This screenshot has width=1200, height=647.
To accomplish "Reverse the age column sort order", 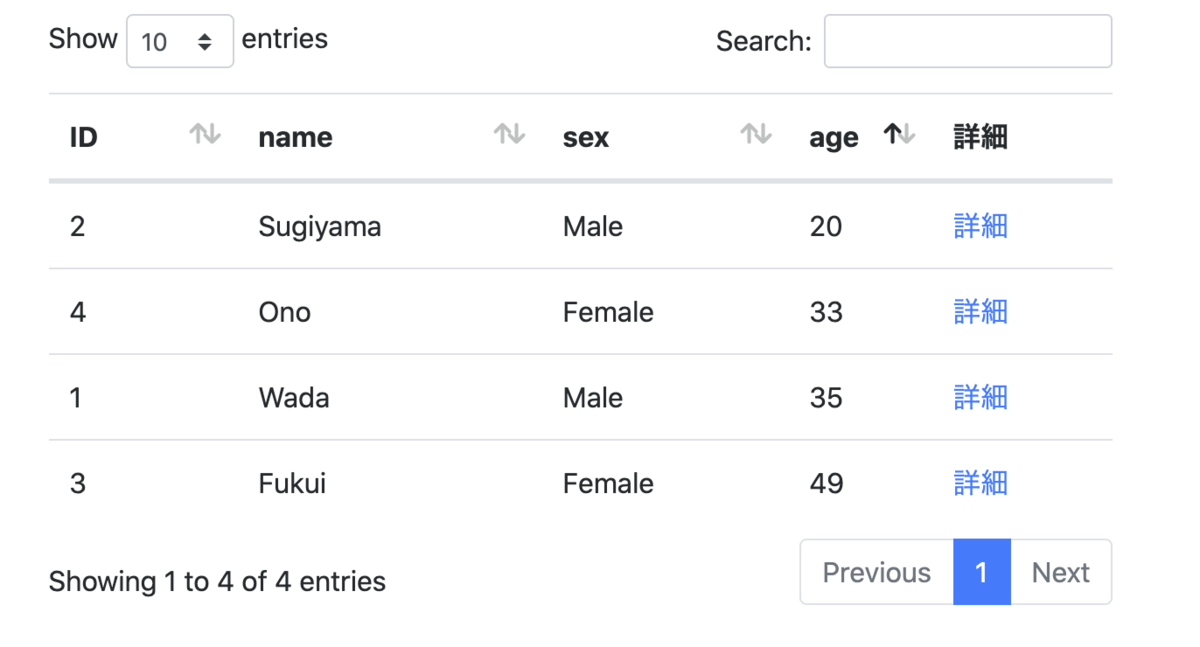I will 900,134.
